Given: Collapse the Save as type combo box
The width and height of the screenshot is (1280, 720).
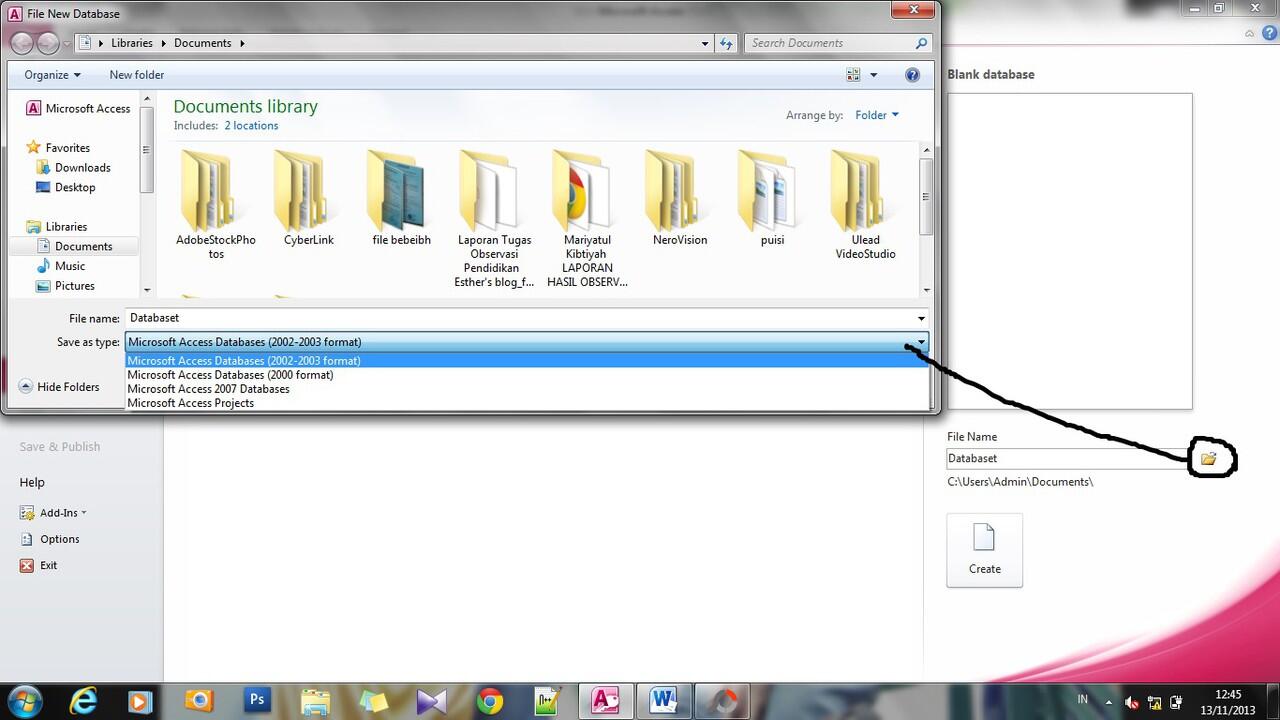Looking at the screenshot, I should [921, 342].
